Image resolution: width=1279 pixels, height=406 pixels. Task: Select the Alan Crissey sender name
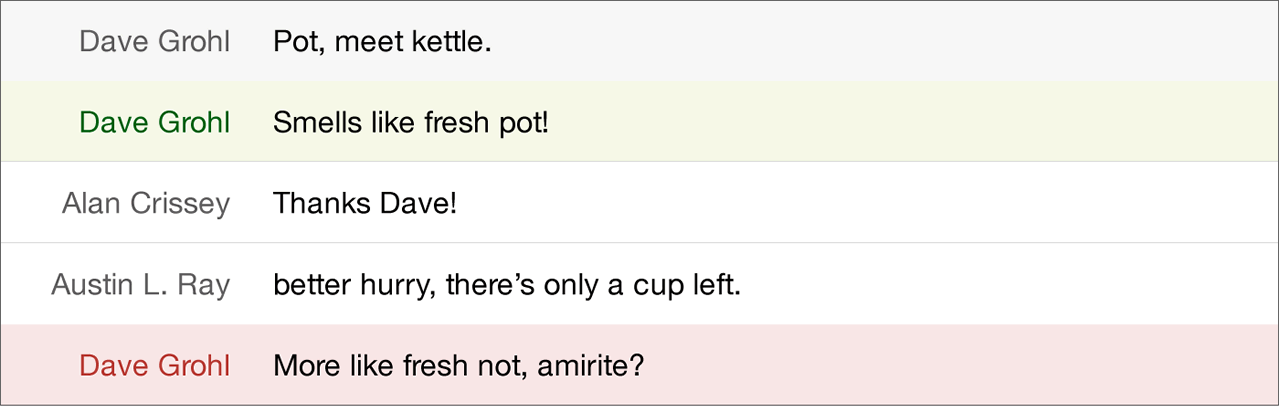[x=146, y=204]
